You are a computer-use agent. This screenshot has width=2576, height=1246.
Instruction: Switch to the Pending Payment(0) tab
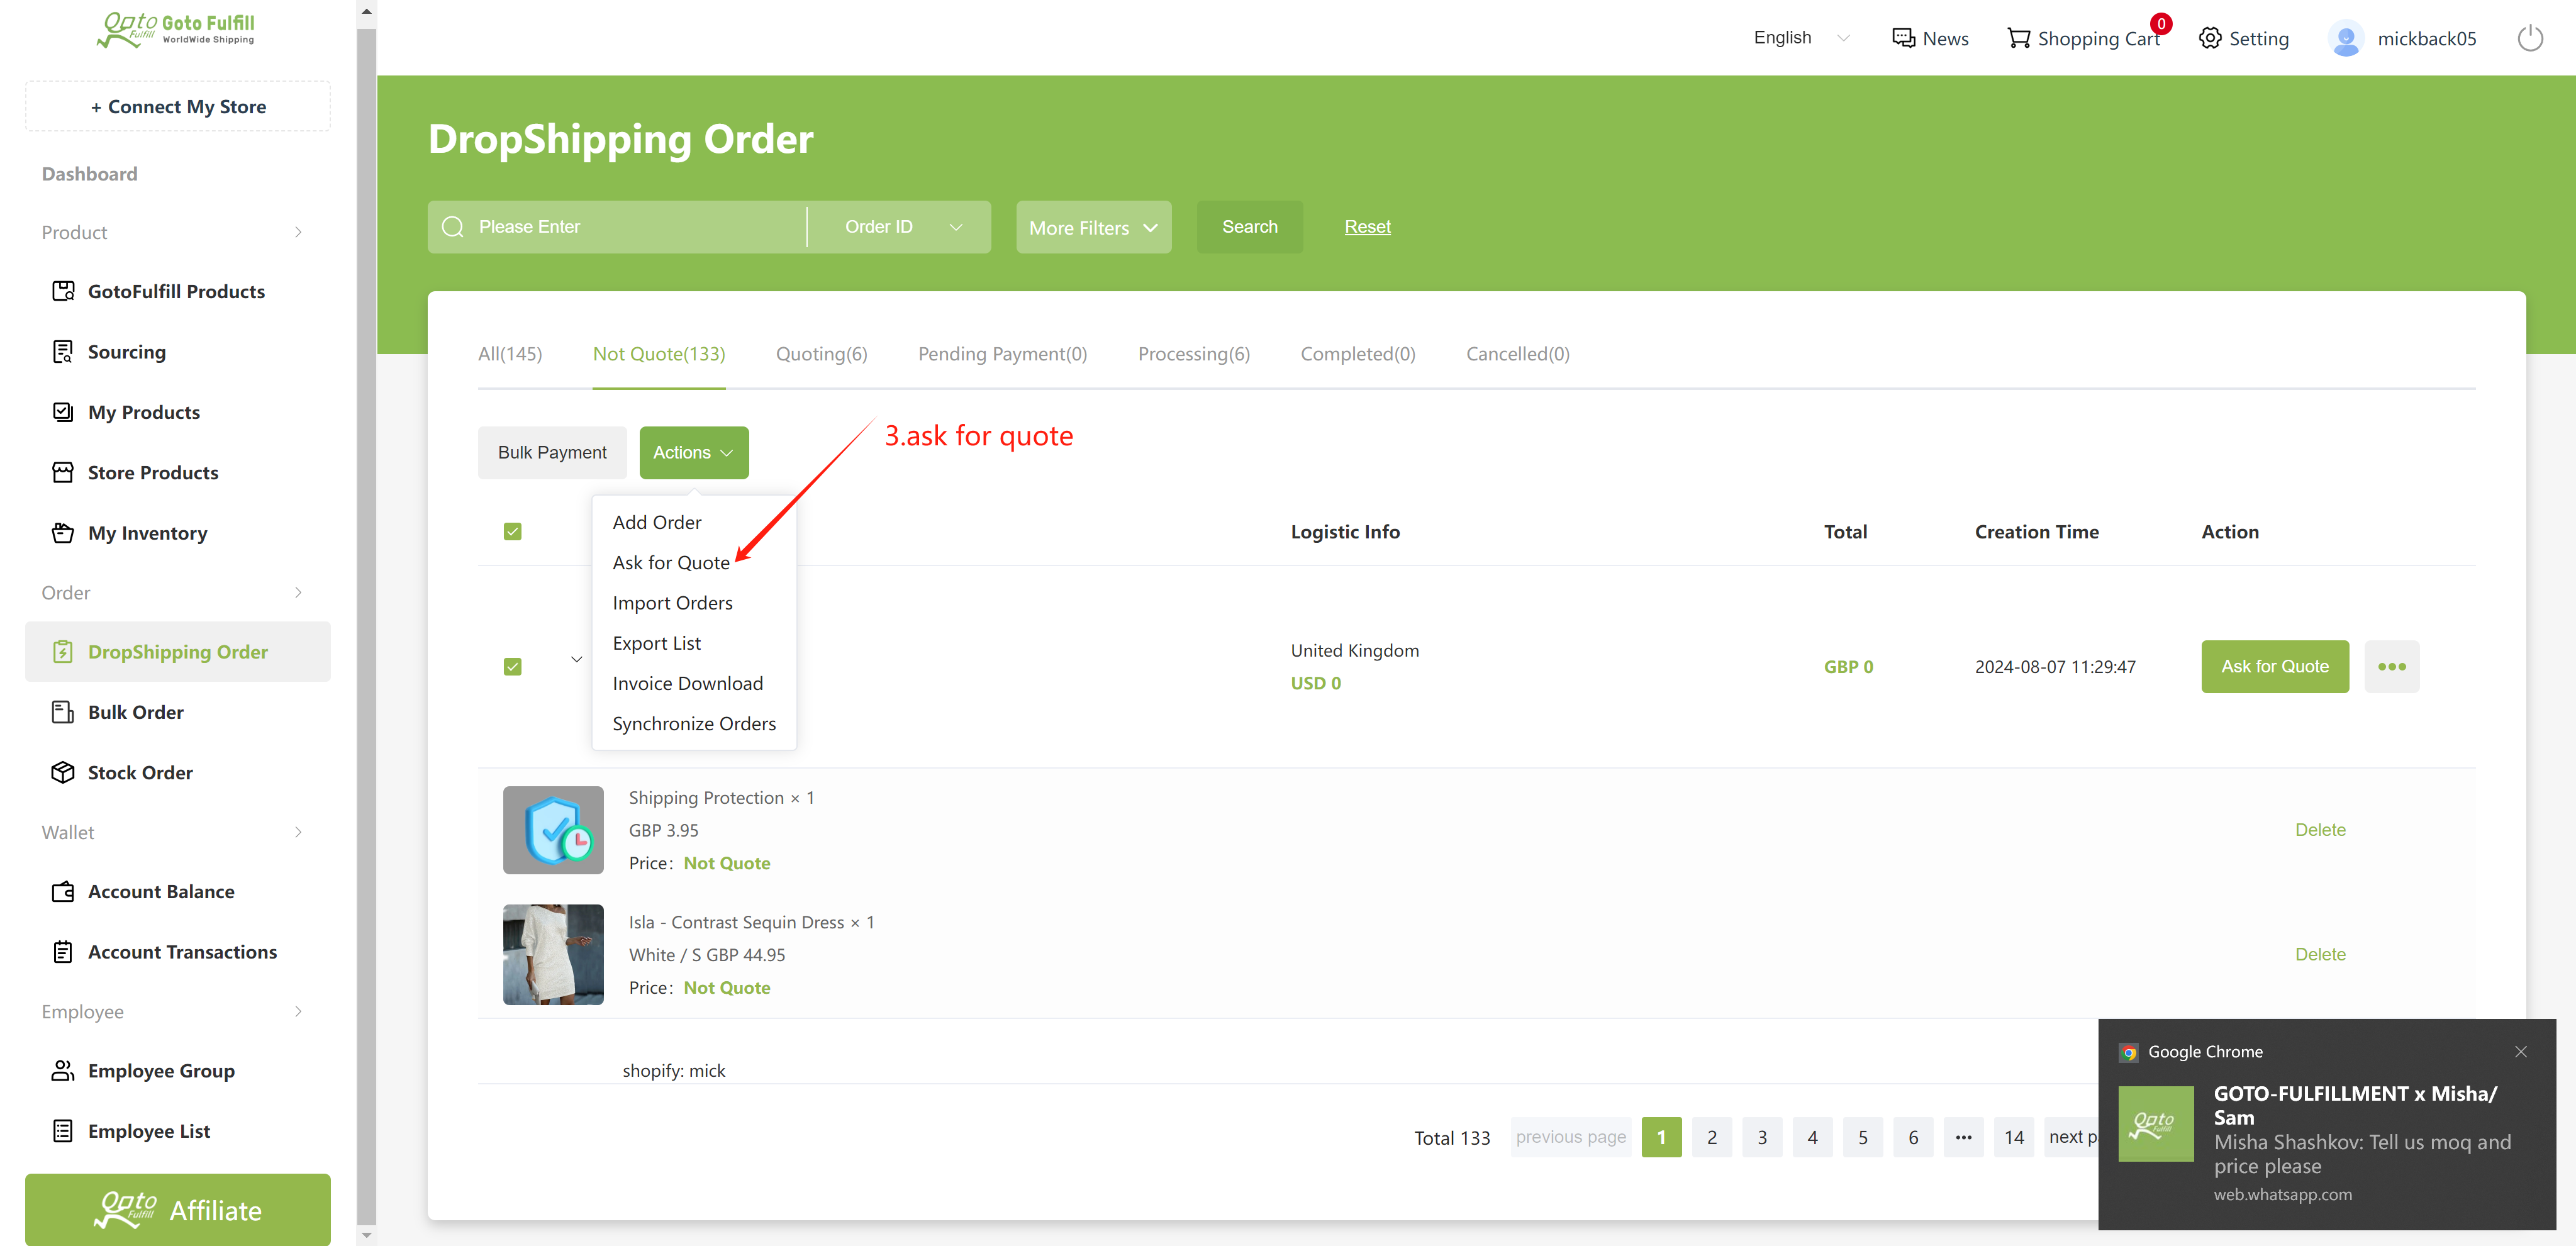click(x=1002, y=354)
